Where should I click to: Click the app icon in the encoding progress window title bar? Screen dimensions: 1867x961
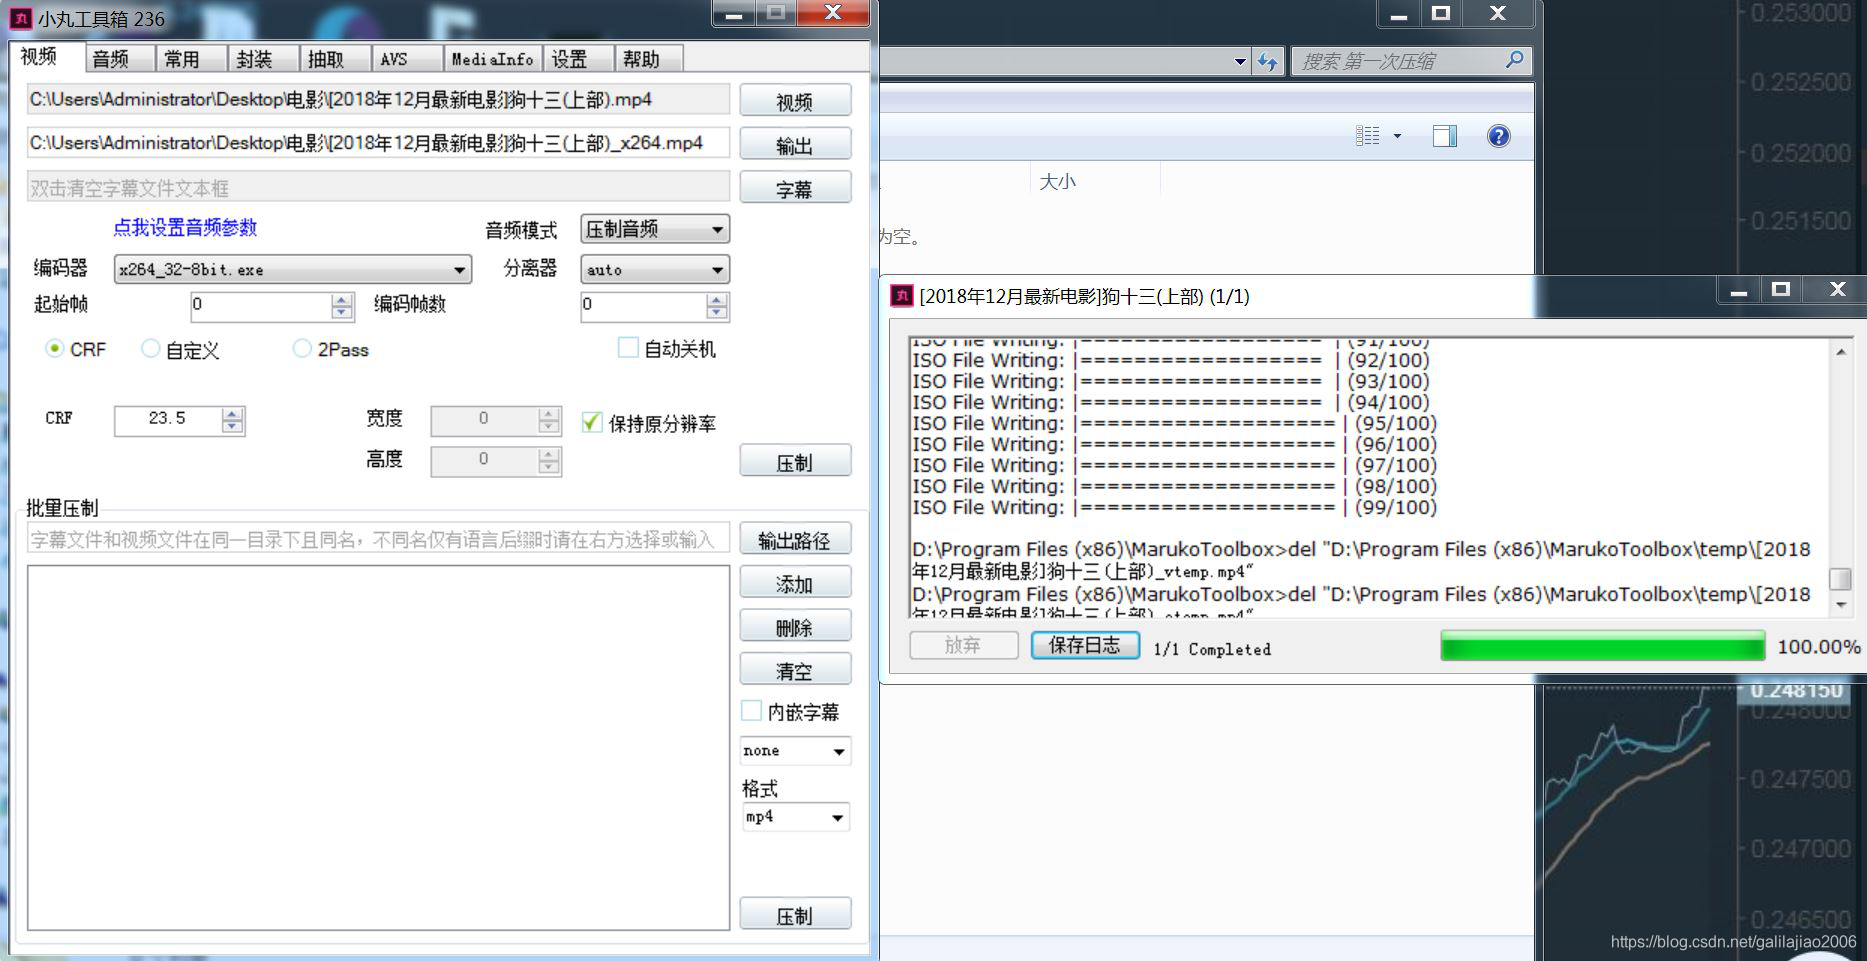point(902,296)
